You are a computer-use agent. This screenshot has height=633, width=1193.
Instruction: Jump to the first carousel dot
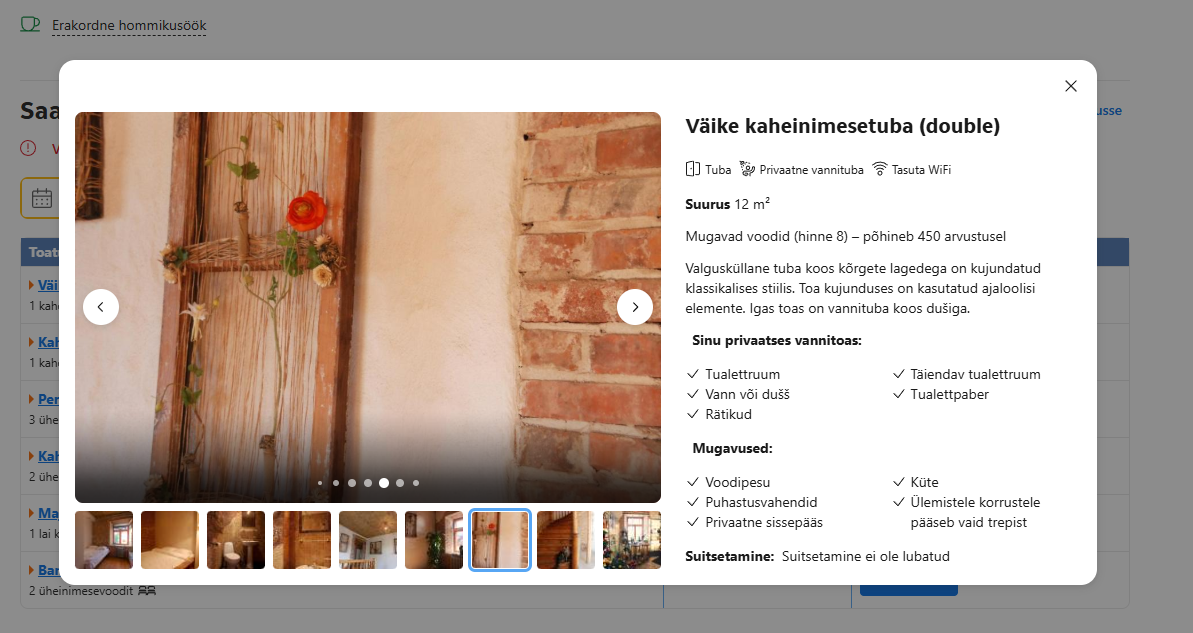[x=320, y=483]
